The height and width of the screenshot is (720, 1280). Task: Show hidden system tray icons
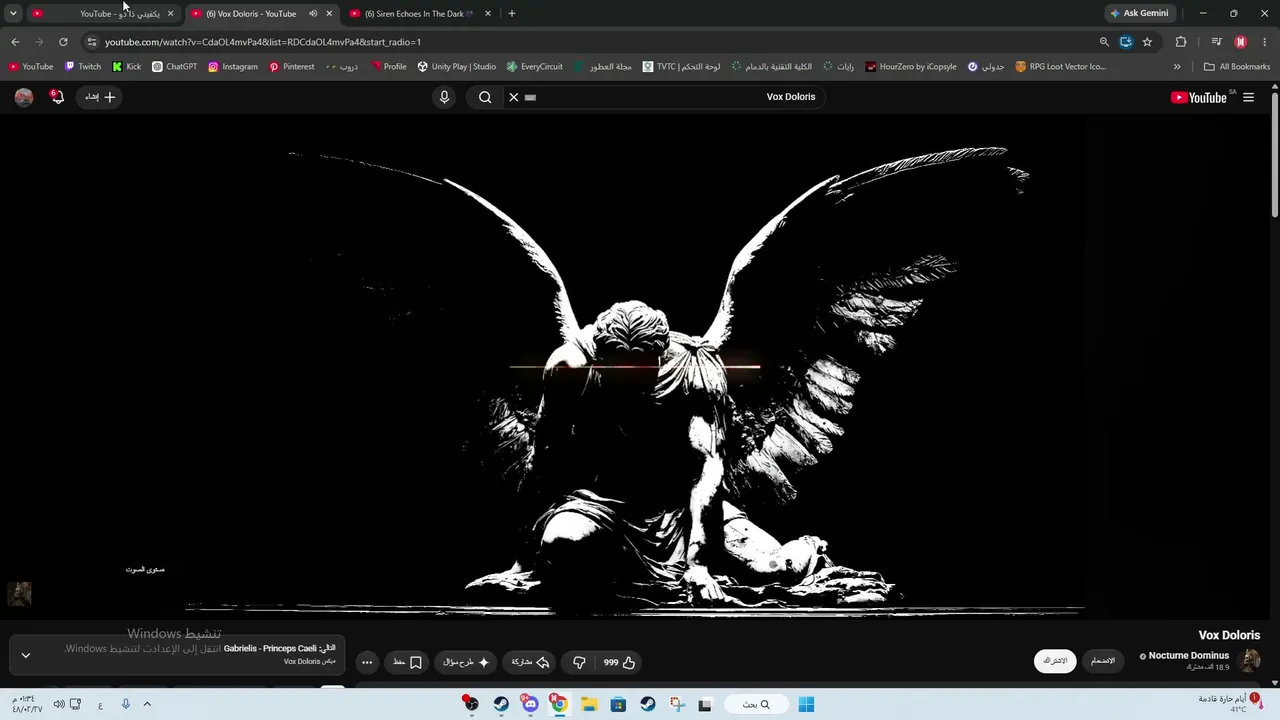(147, 704)
